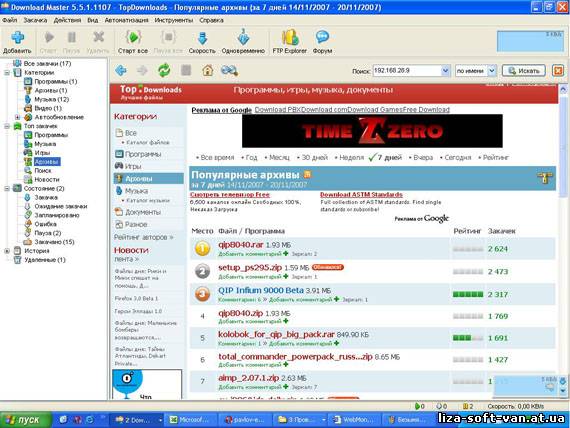Open the Форум toolbar icon
570x428 pixels.
(322, 37)
